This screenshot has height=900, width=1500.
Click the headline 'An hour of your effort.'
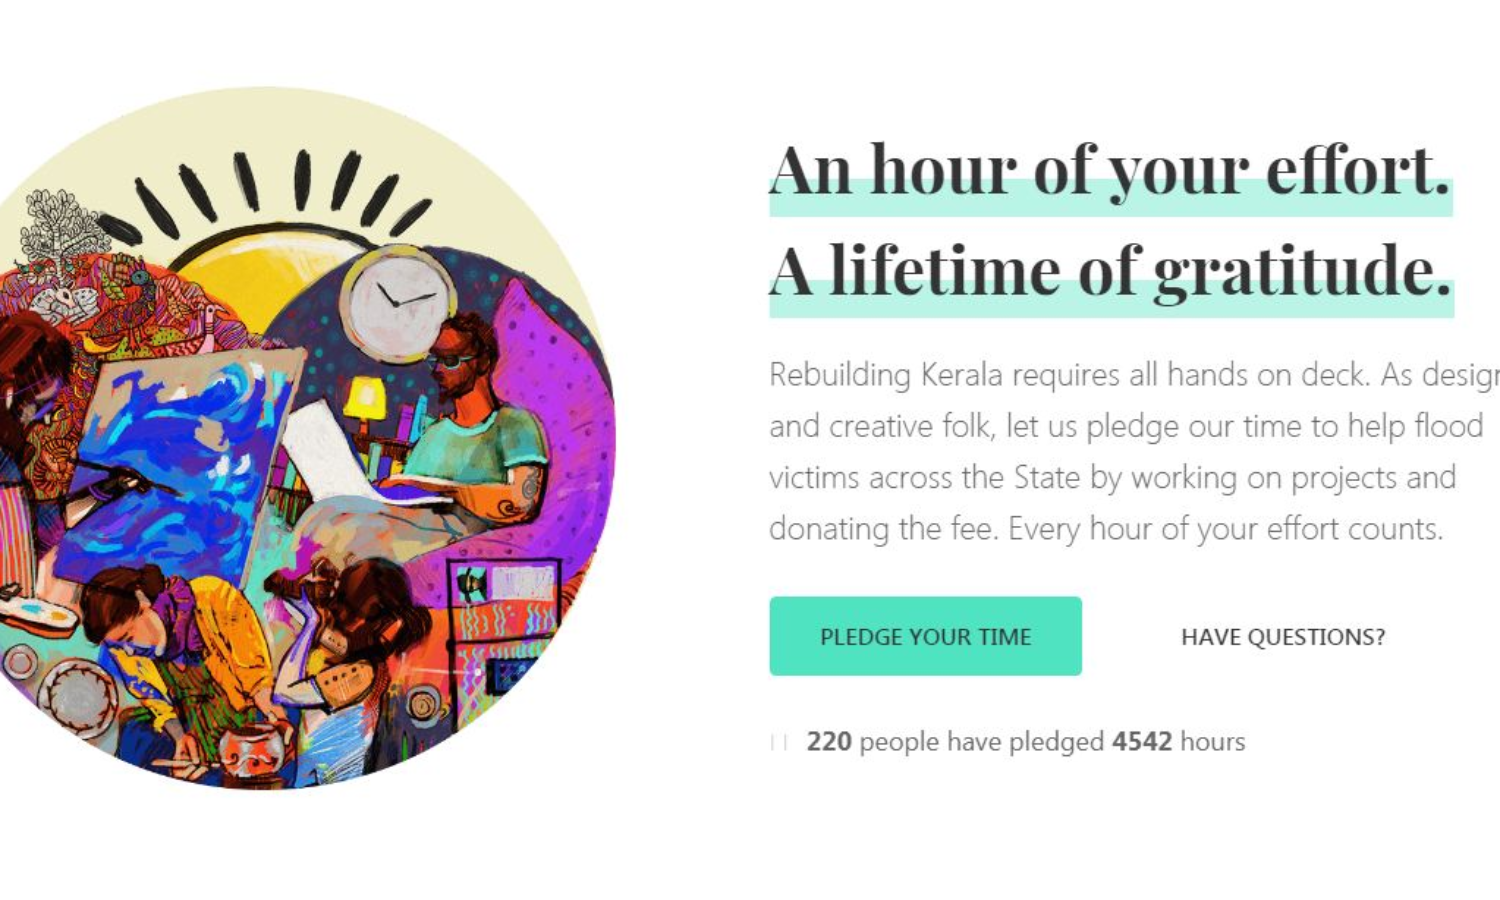[1109, 170]
